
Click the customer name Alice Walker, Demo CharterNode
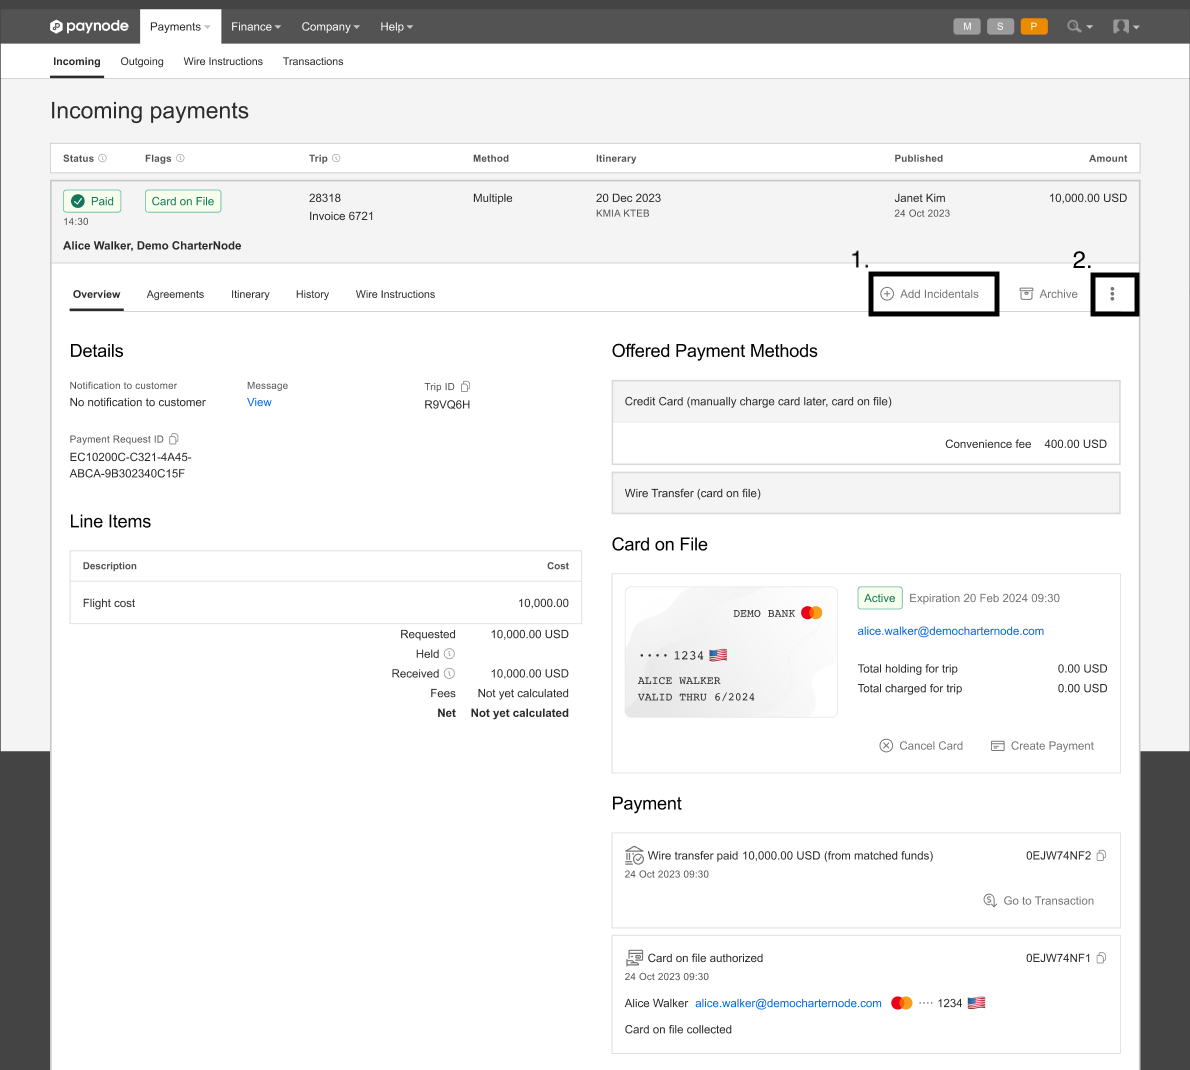coord(152,246)
